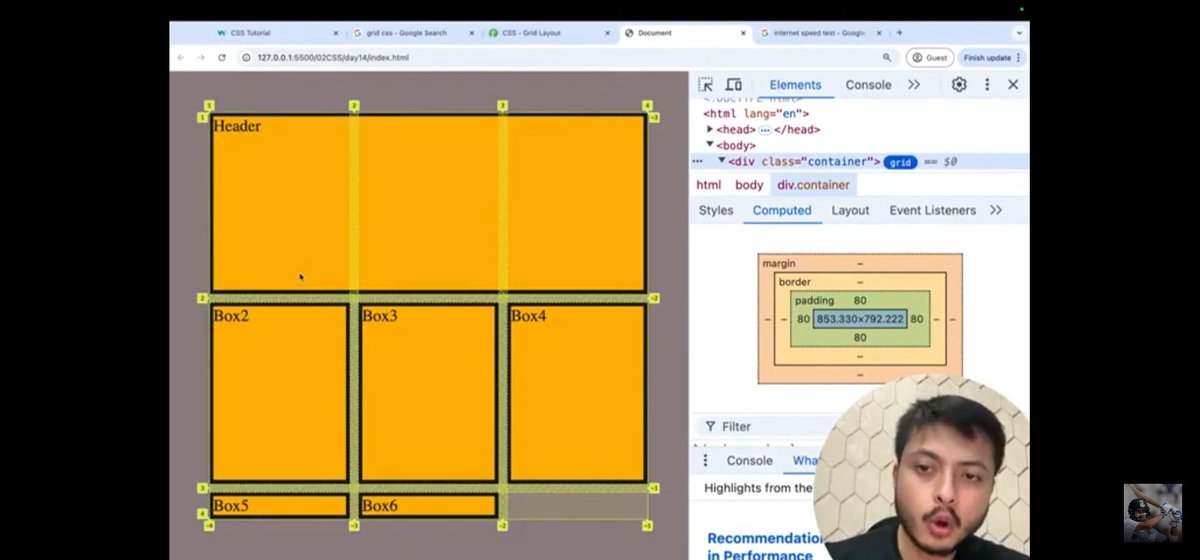Select the Computed pane tab
This screenshot has height=560, width=1200.
782,211
